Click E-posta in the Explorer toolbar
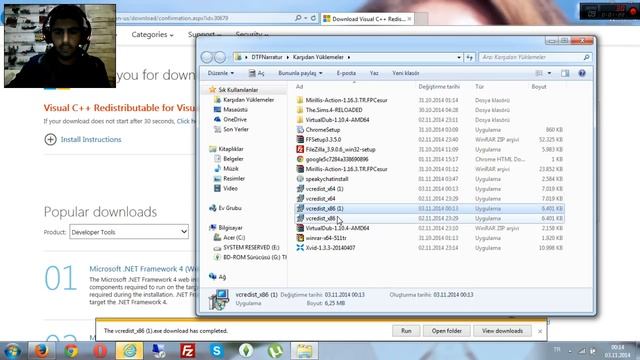This screenshot has height=360, width=640. click(x=346, y=73)
